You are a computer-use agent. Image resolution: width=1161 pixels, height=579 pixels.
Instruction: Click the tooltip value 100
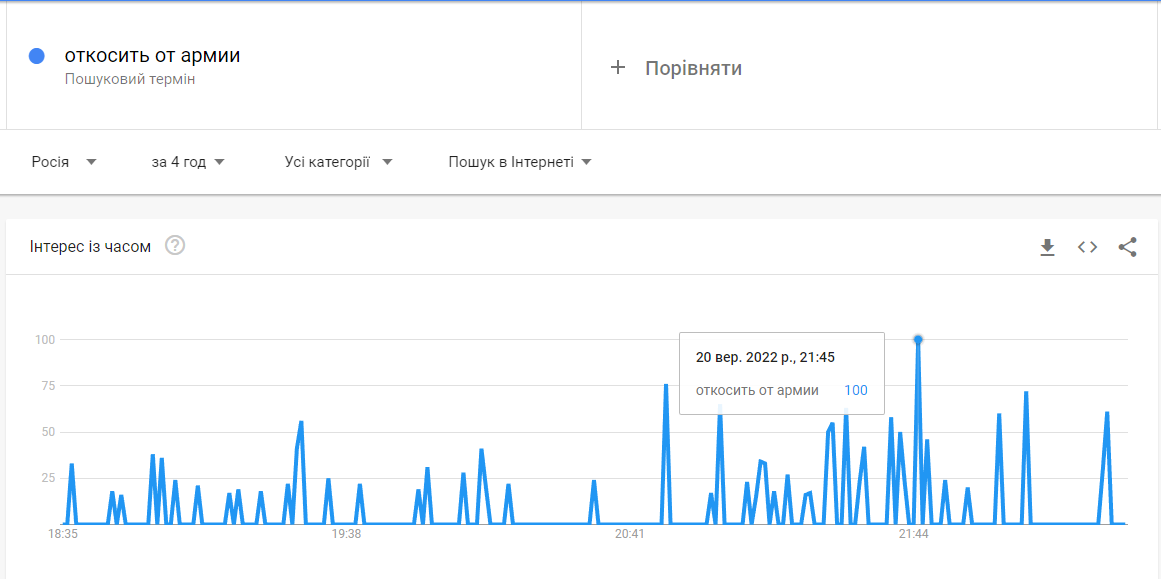click(855, 390)
